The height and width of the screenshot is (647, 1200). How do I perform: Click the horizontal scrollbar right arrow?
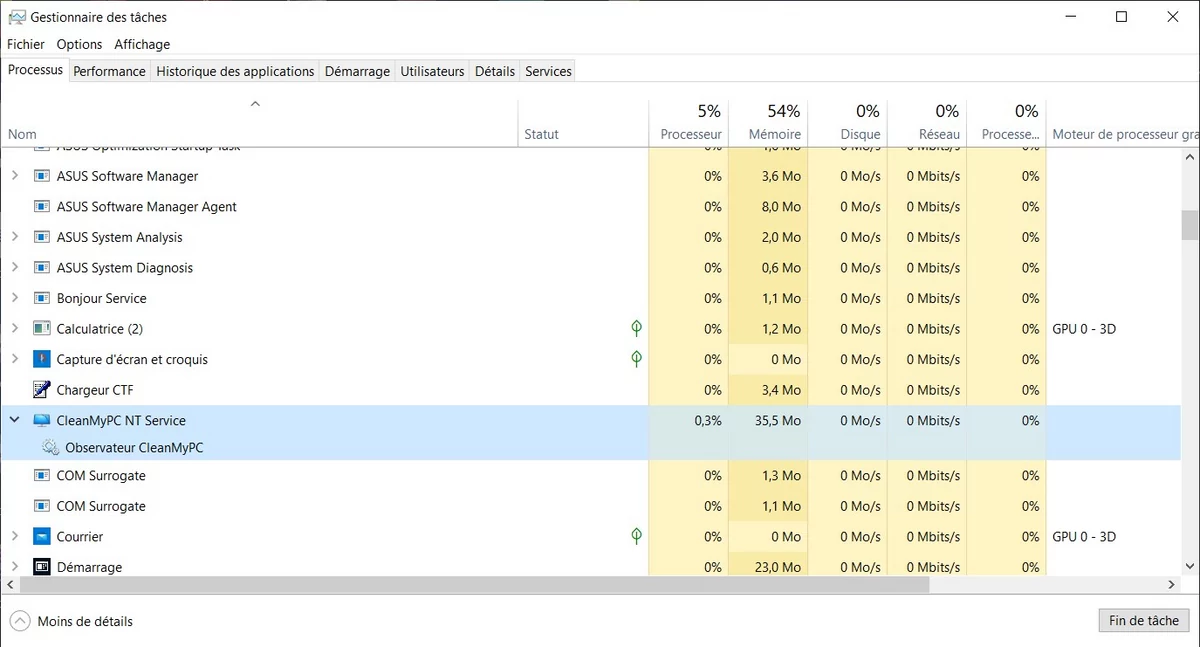[x=1172, y=584]
